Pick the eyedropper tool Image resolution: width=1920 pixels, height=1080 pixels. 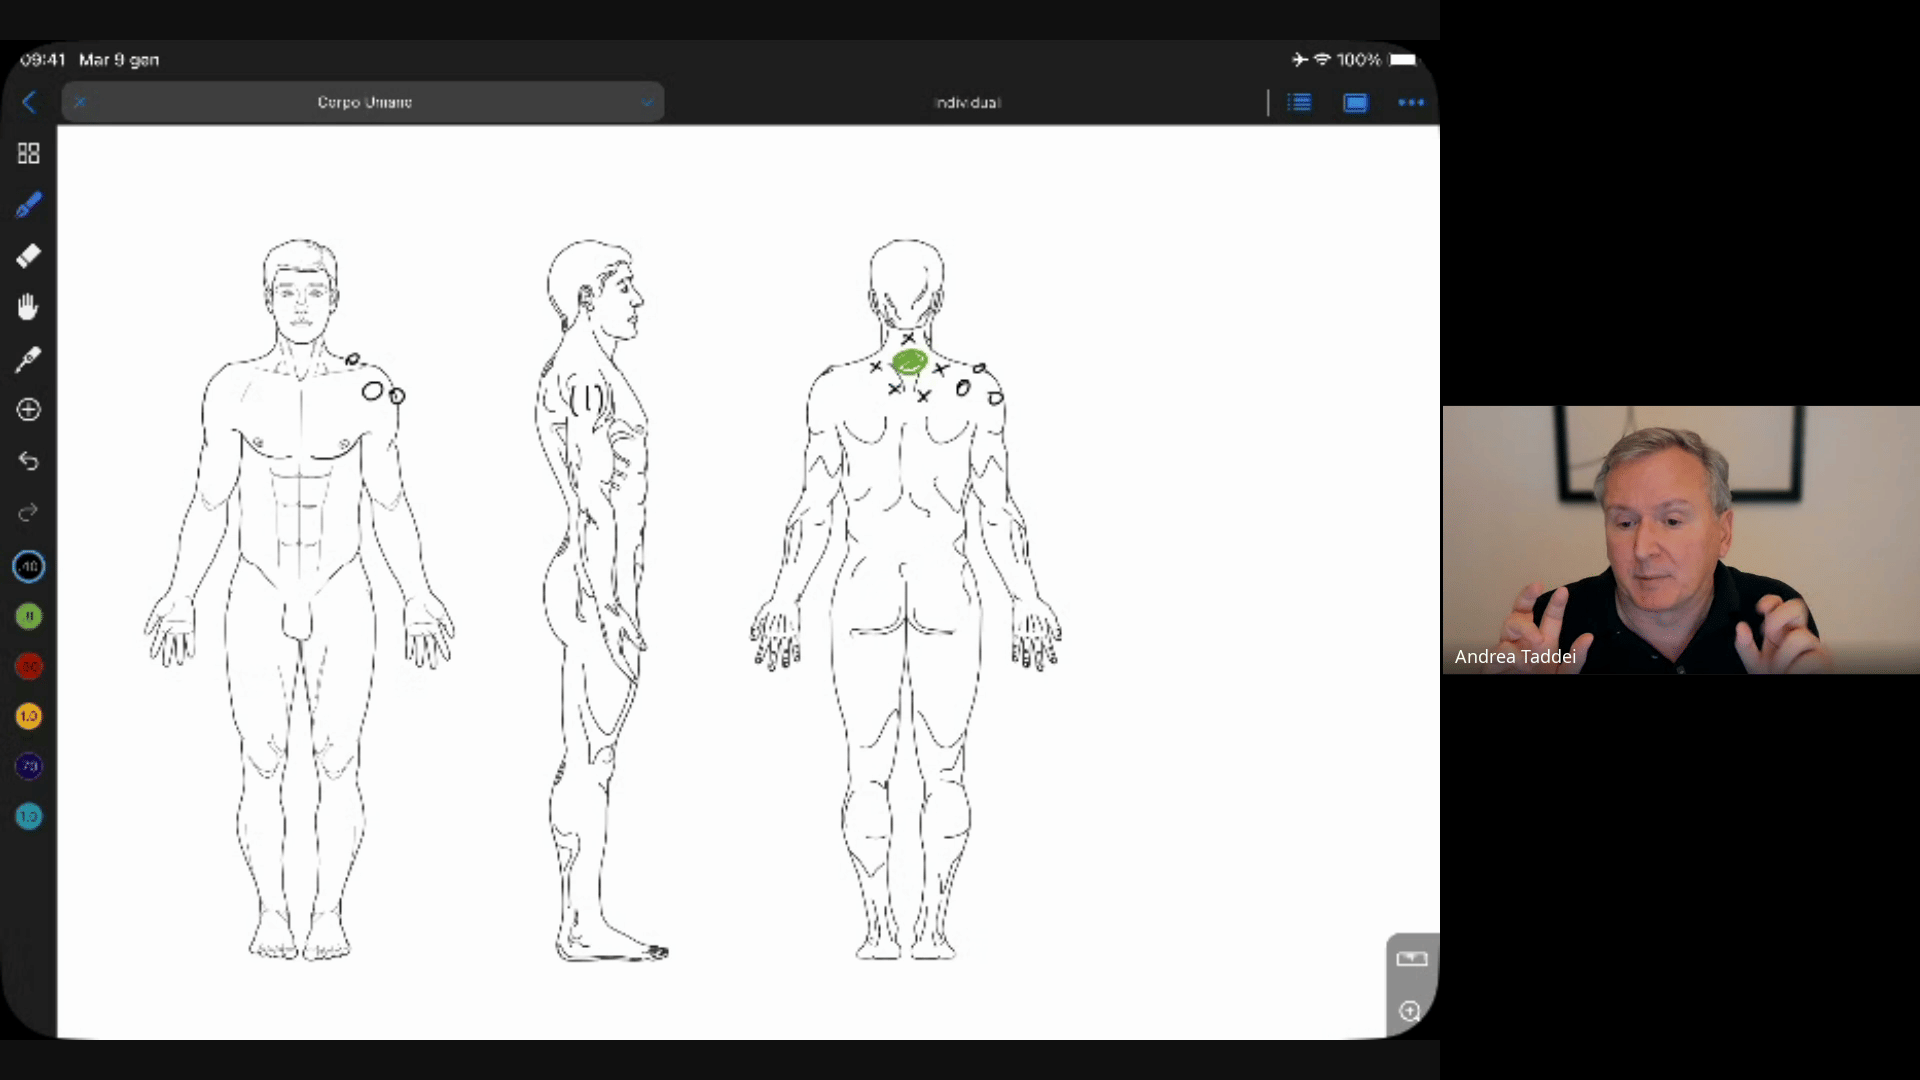[x=28, y=359]
